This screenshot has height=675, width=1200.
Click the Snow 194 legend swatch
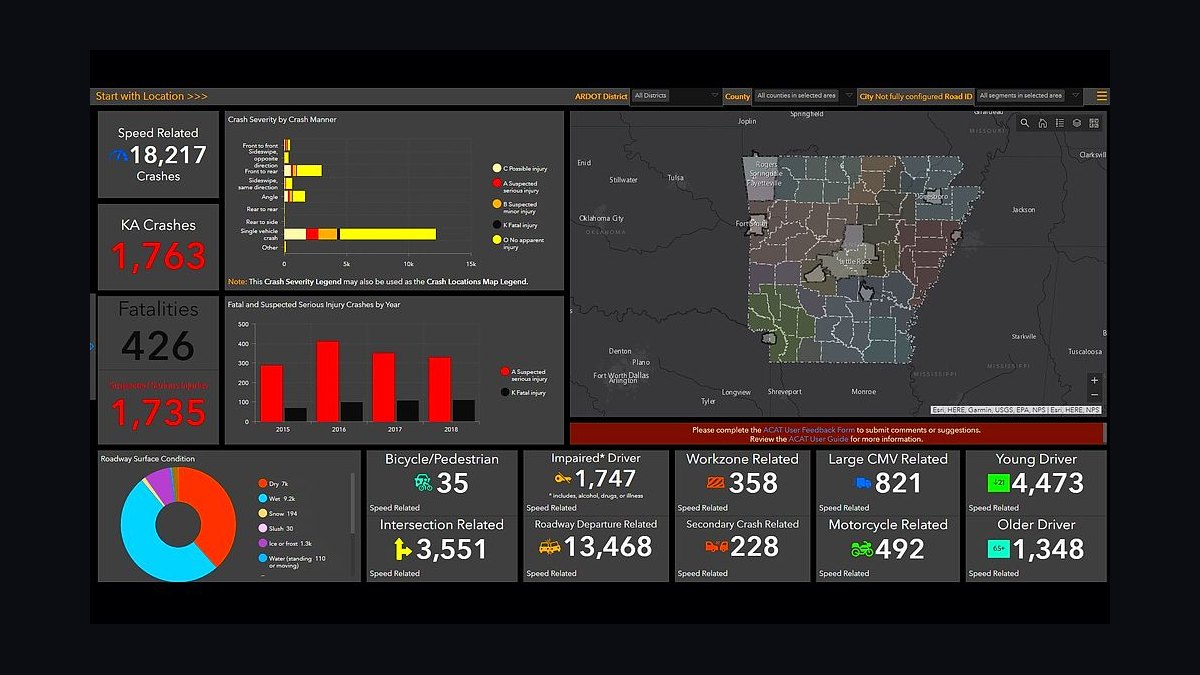[x=262, y=513]
